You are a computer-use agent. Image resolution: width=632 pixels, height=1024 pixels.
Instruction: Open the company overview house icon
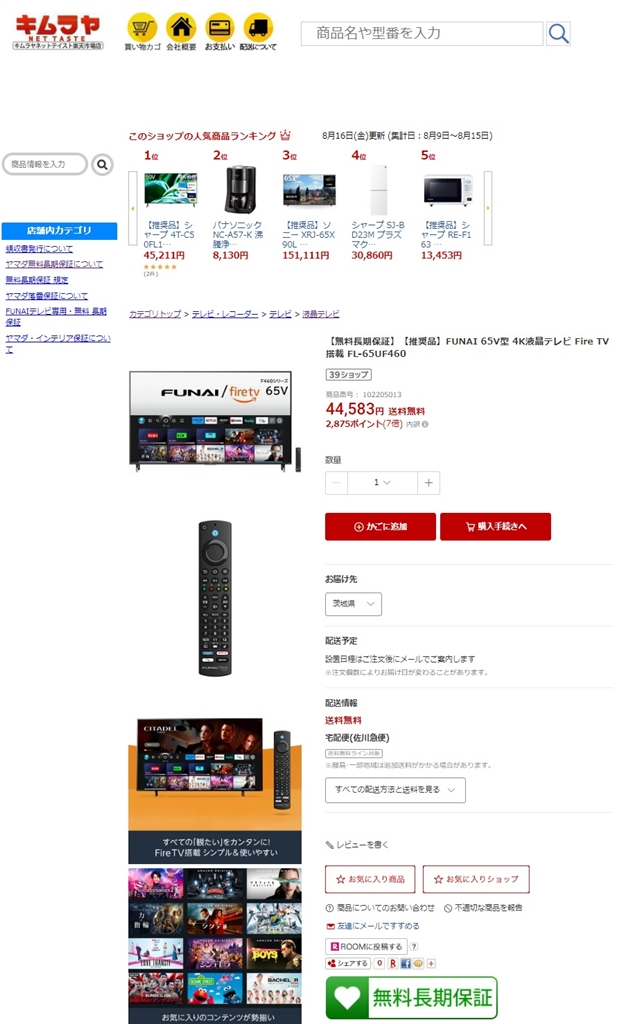pyautogui.click(x=181, y=28)
